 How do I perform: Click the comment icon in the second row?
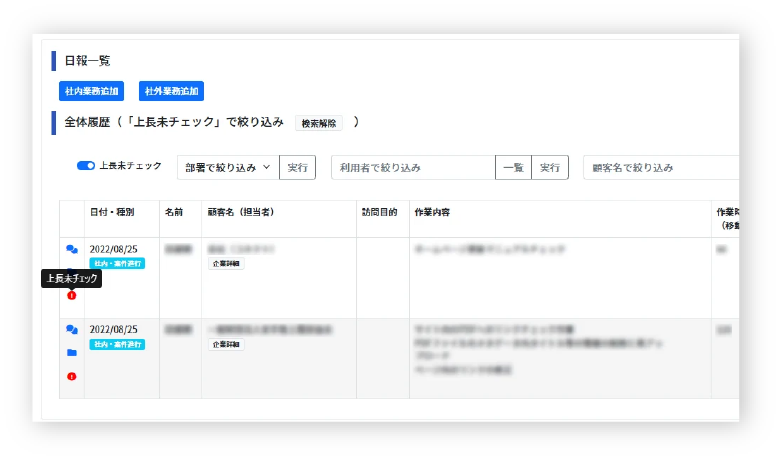[71, 329]
